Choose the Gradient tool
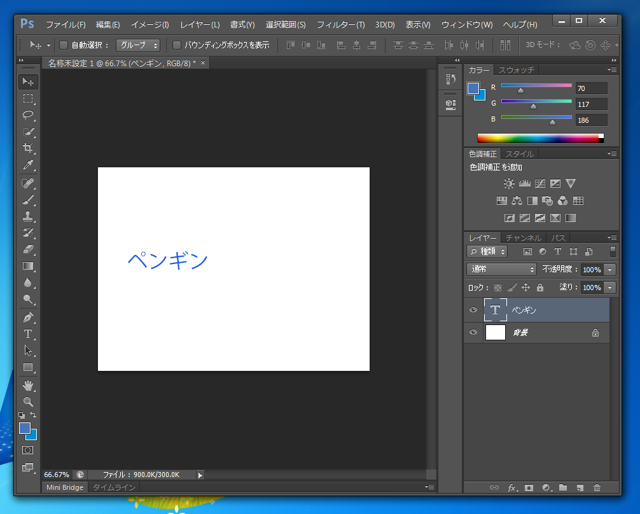The height and width of the screenshot is (514, 640). tap(28, 266)
